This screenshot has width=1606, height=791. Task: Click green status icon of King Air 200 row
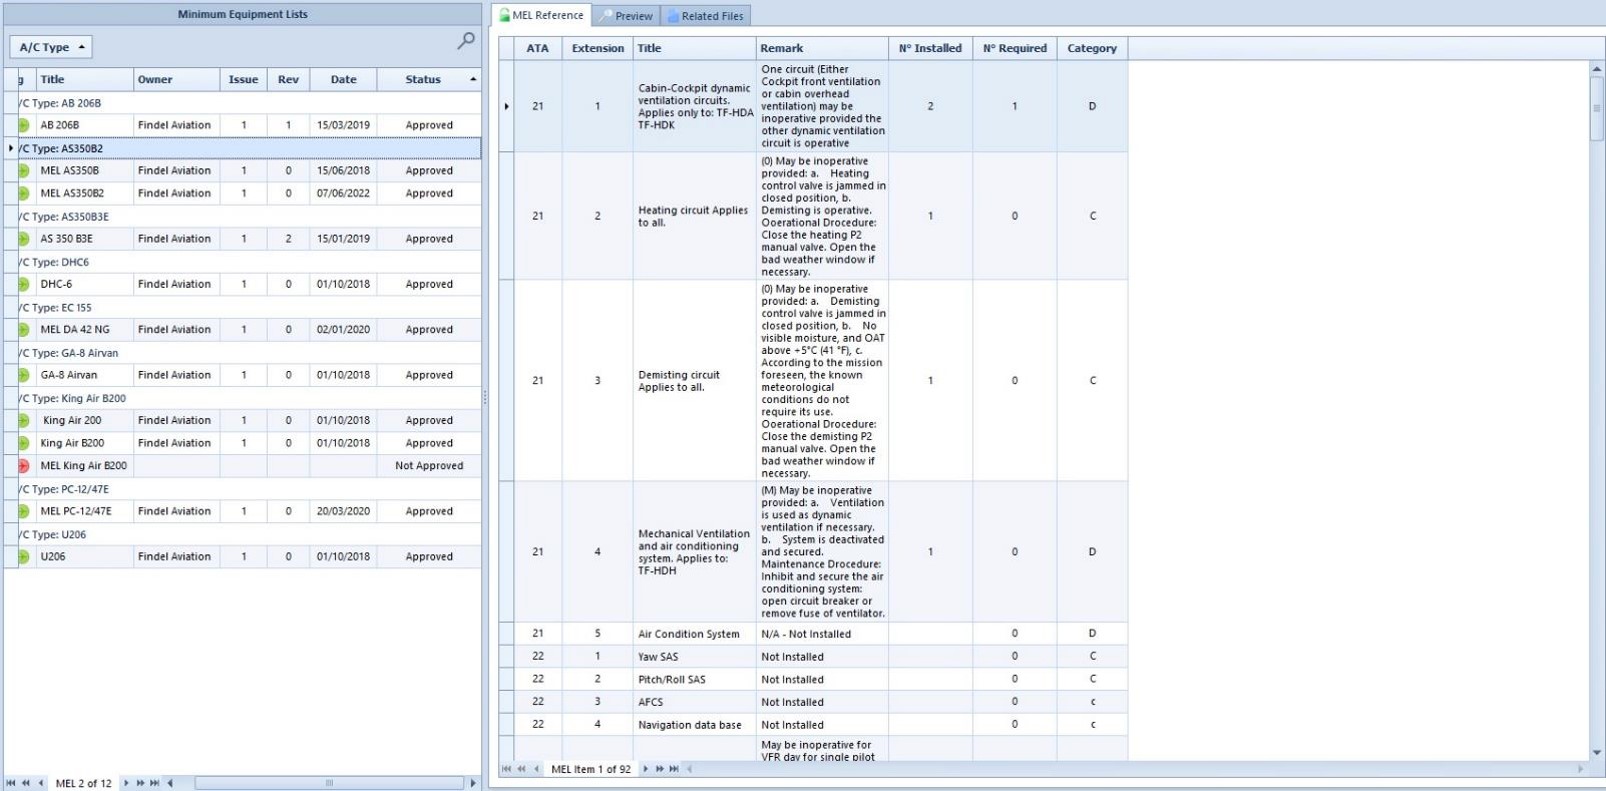tap(23, 420)
